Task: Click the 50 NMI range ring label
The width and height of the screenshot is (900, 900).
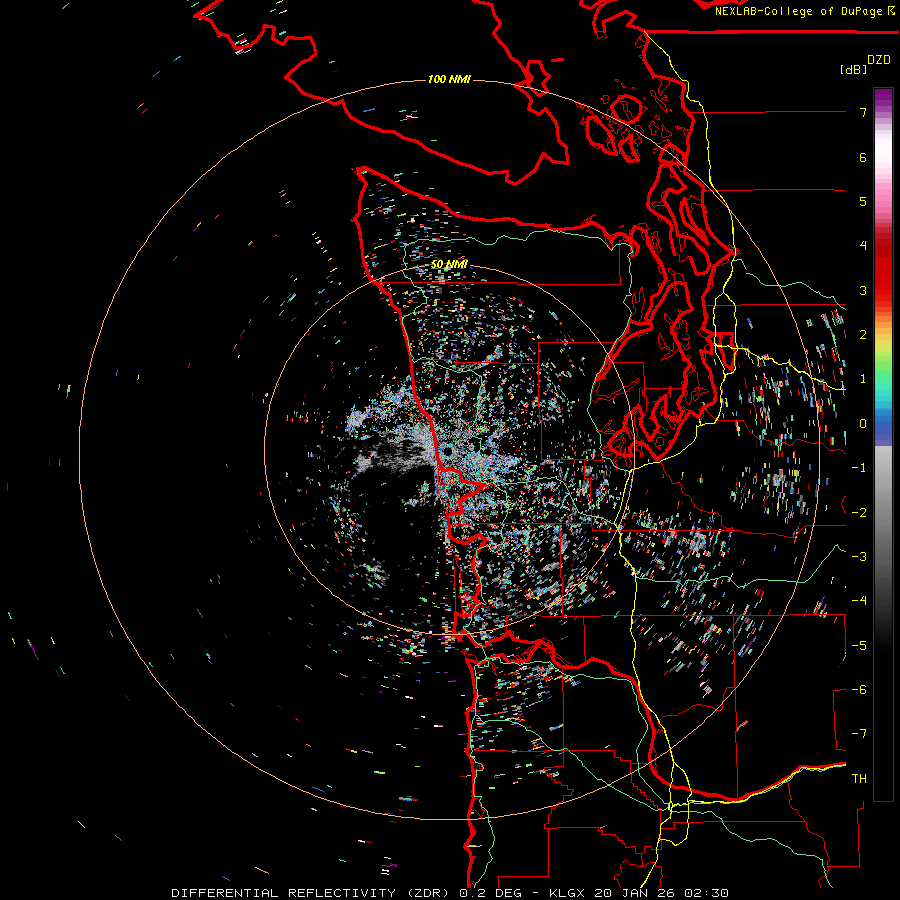Action: tap(449, 264)
